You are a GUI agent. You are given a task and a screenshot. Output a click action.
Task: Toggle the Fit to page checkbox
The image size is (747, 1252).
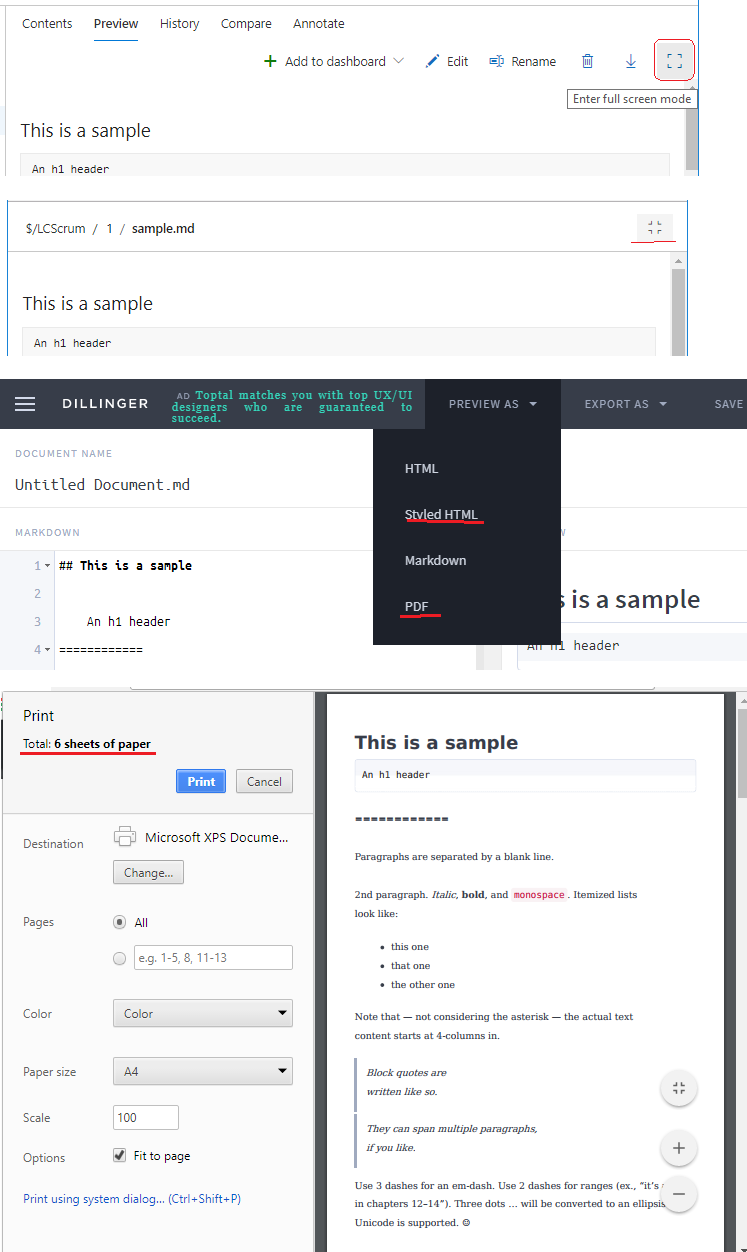pos(120,1155)
